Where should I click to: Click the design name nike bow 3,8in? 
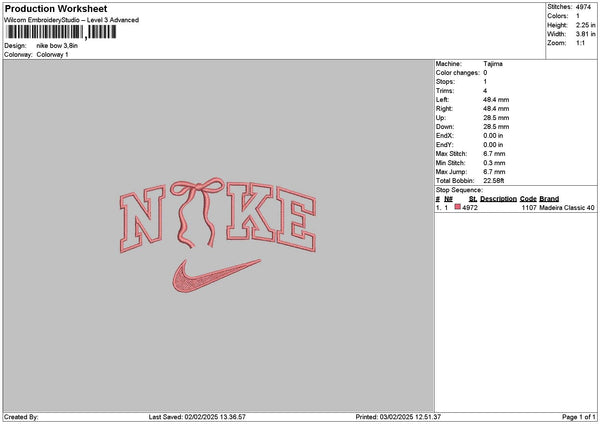coord(57,46)
